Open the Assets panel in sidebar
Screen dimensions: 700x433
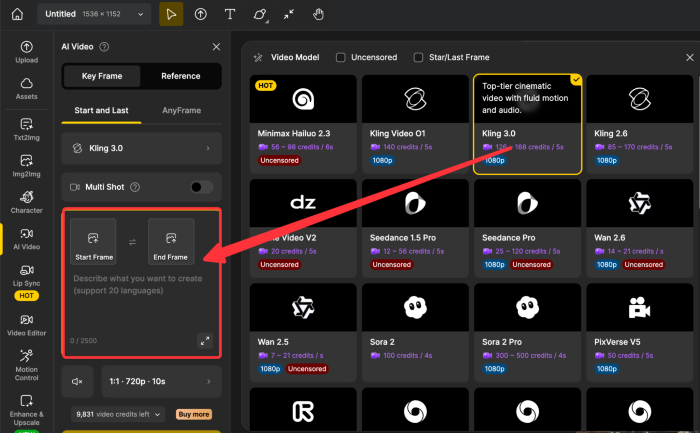point(27,90)
